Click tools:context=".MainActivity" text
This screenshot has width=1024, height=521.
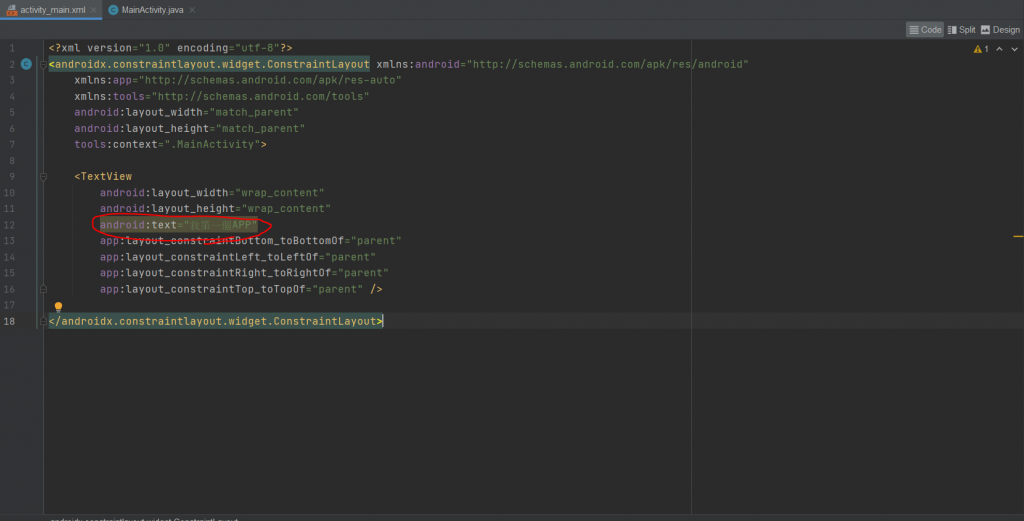tap(170, 145)
